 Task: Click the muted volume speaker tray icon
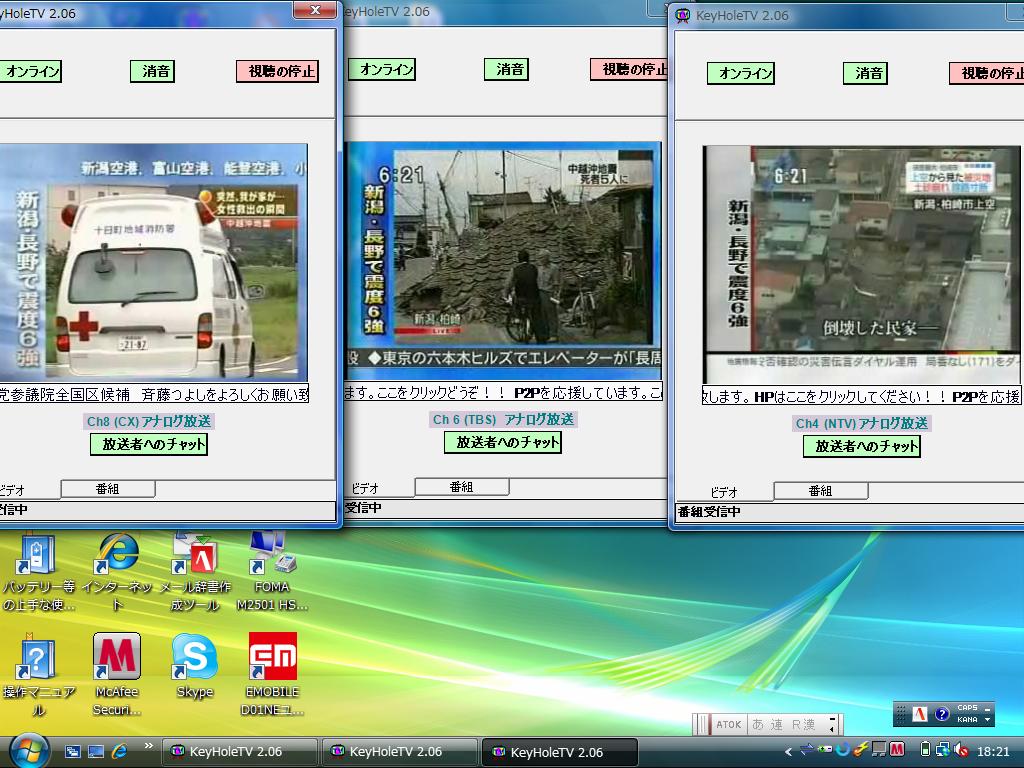(961, 750)
